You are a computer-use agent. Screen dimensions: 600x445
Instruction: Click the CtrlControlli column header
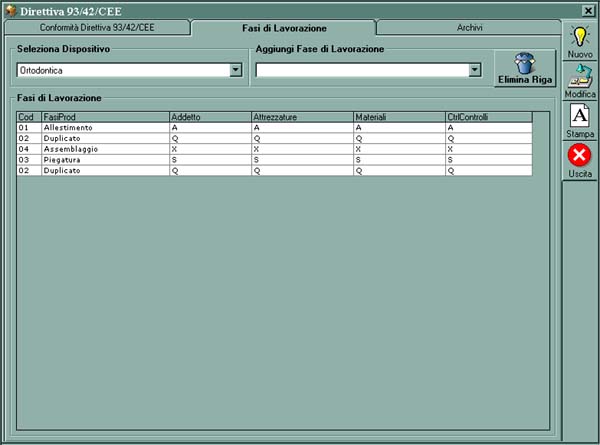coord(489,117)
